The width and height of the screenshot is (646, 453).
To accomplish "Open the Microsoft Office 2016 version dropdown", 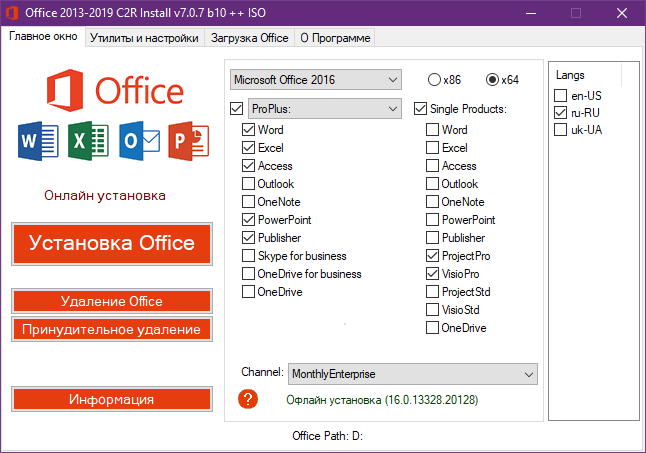I will (x=314, y=79).
